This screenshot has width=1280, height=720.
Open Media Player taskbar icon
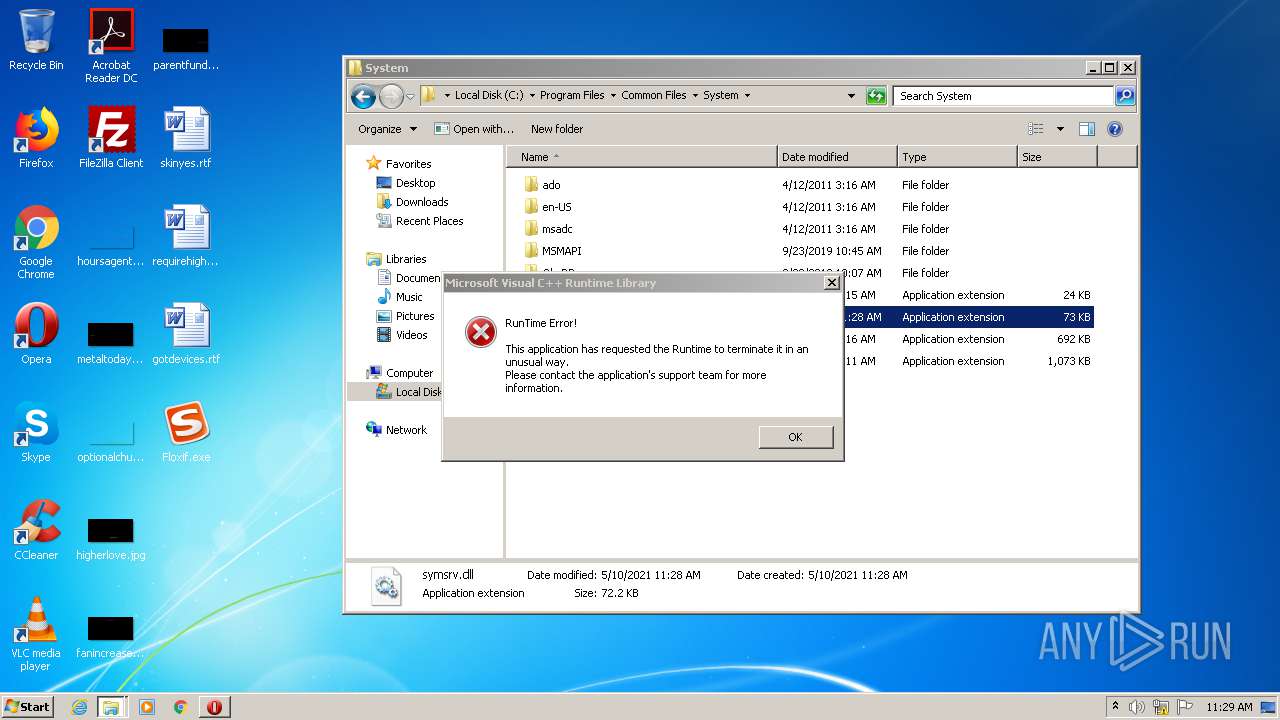pyautogui.click(x=147, y=707)
